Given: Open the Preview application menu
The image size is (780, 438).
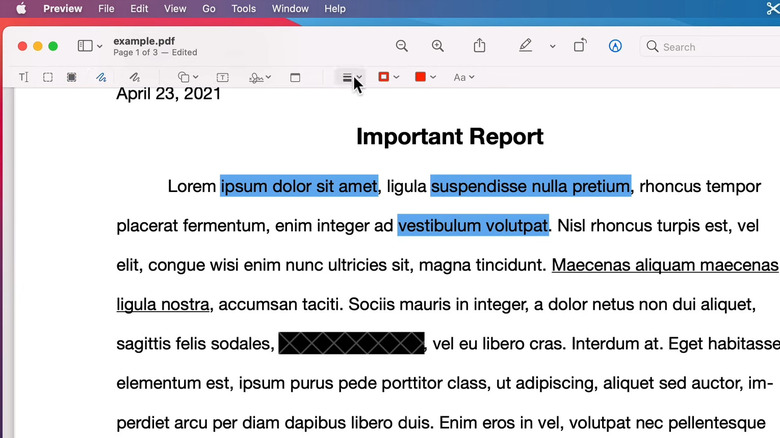Looking at the screenshot, I should 63,8.
